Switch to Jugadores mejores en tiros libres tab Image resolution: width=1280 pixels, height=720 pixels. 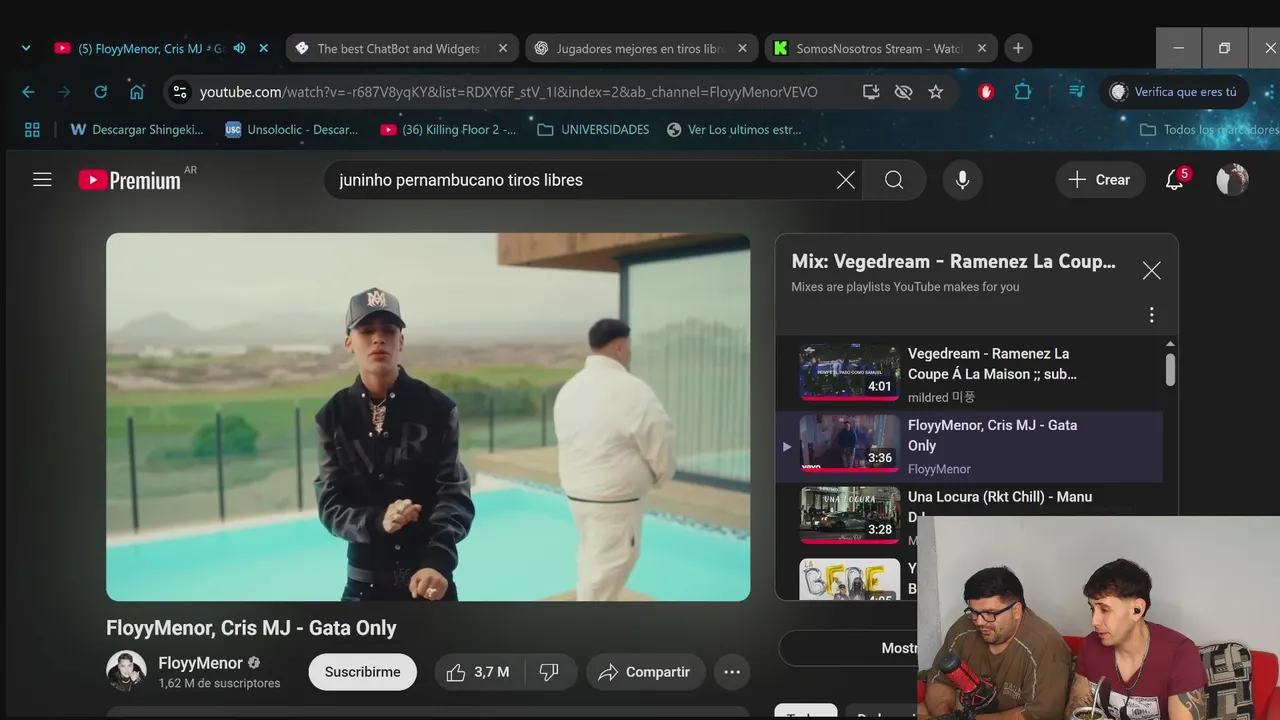640,48
